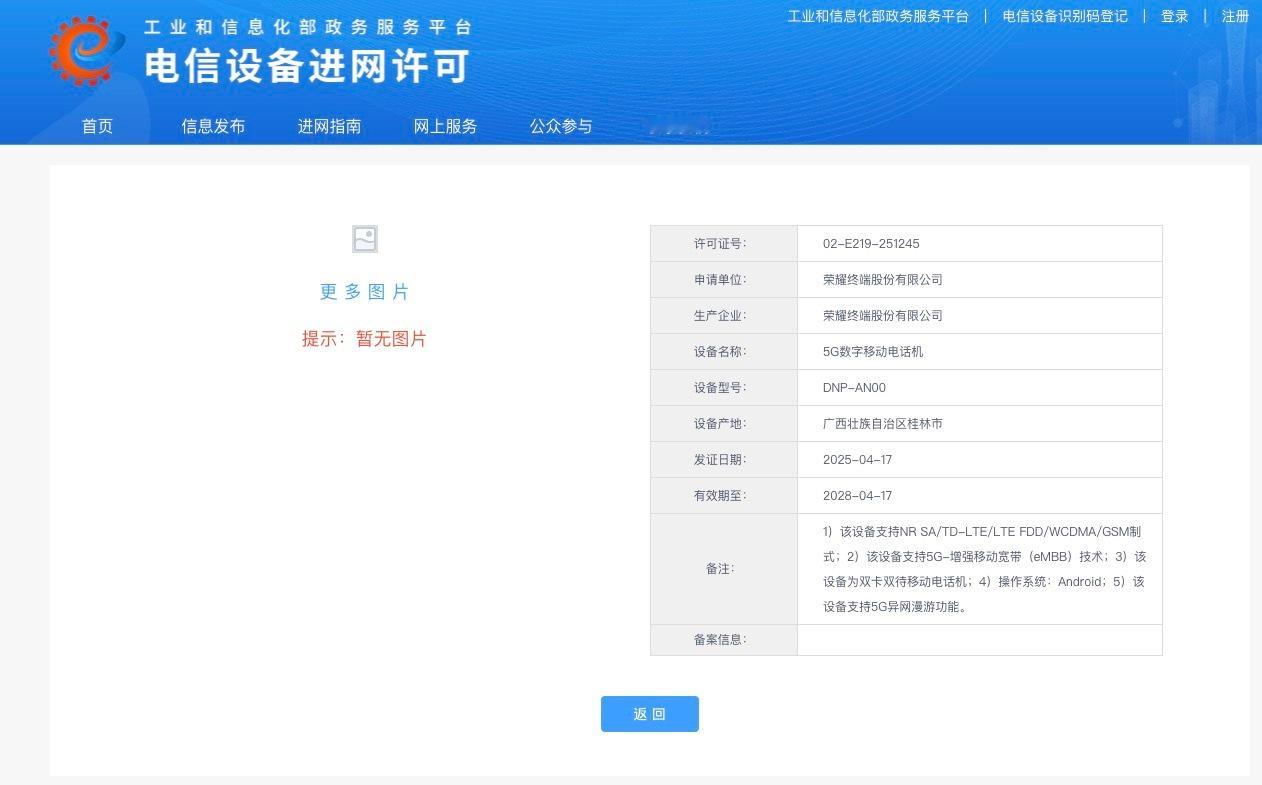Screen dimensions: 1262x785
Task: Open the 首页 navigation tab
Action: 97,126
